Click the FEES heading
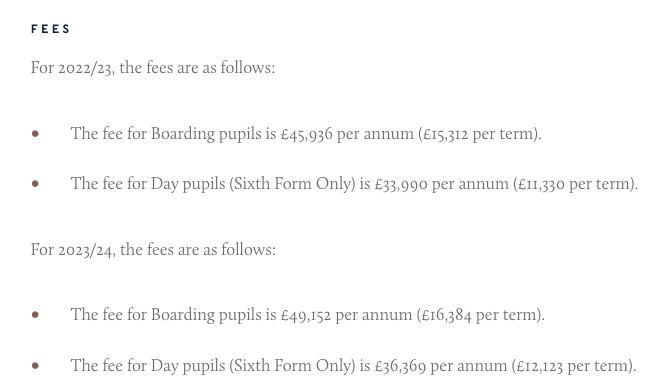The height and width of the screenshot is (390, 670). pyautogui.click(x=50, y=29)
